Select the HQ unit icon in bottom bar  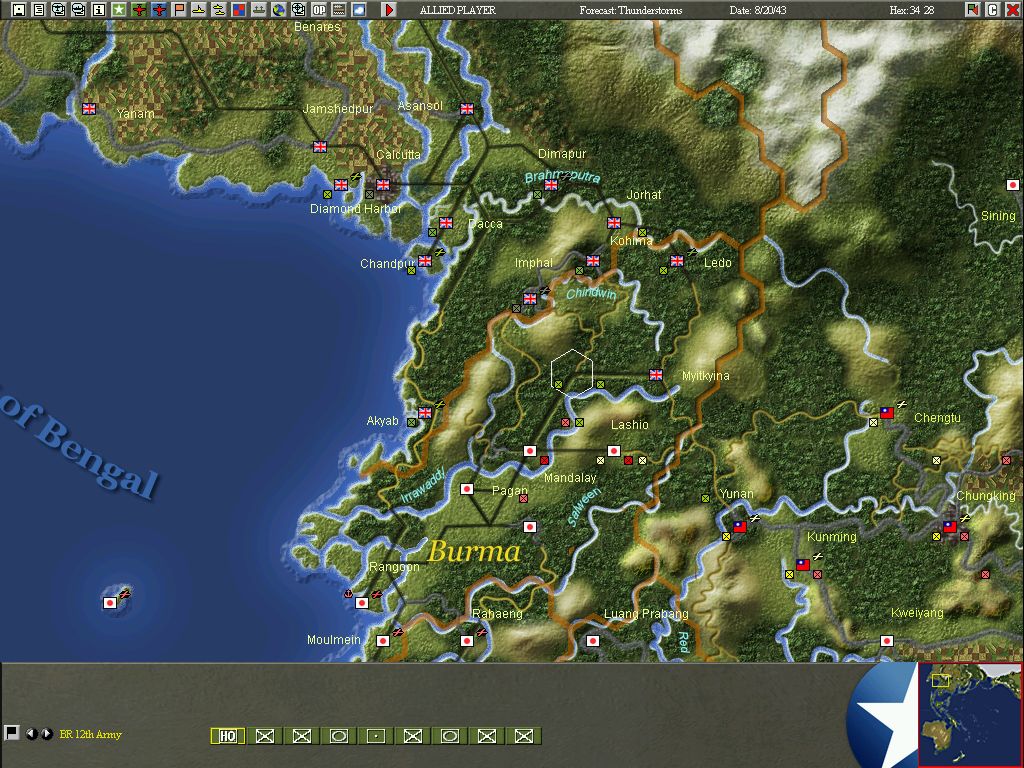click(x=227, y=736)
